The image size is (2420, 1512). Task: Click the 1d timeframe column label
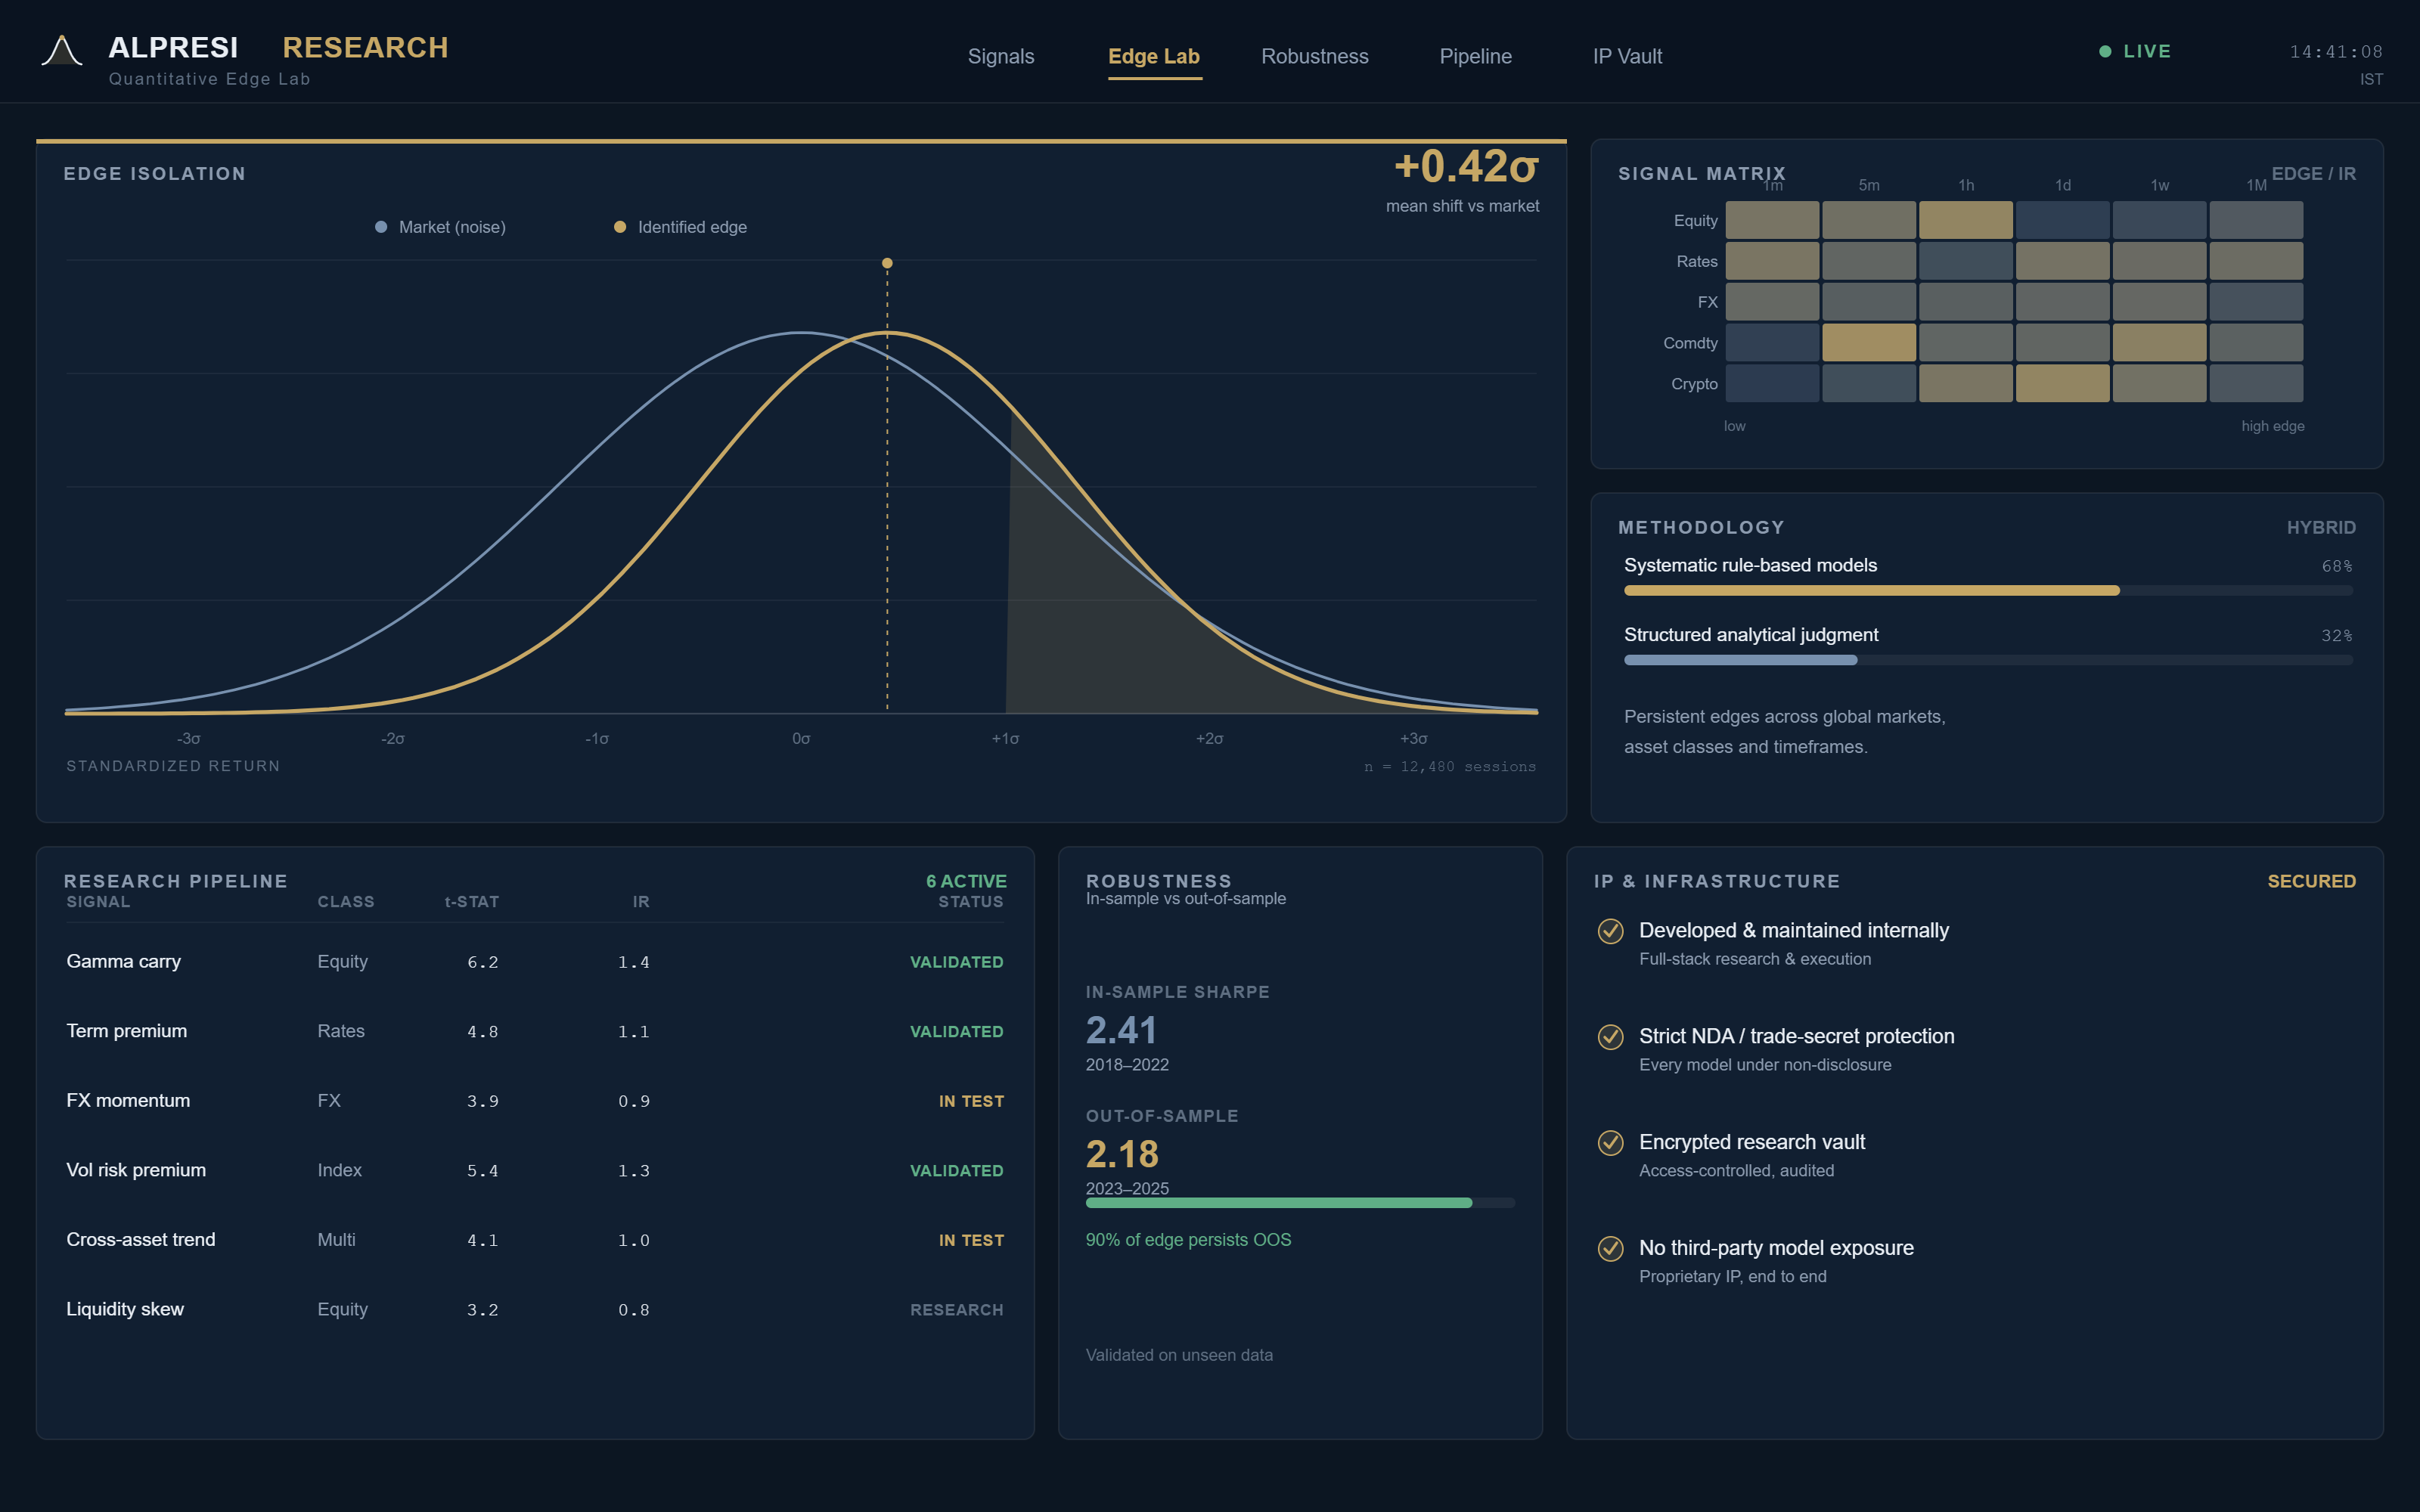(x=2063, y=185)
